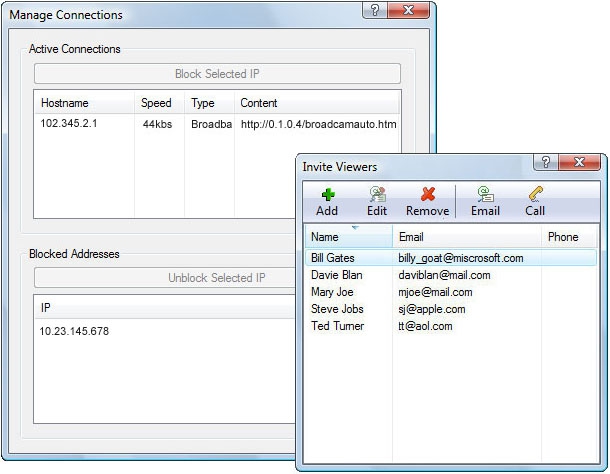The width and height of the screenshot is (610, 474).
Task: Select Steve Jobs in viewer list
Action: (x=450, y=309)
